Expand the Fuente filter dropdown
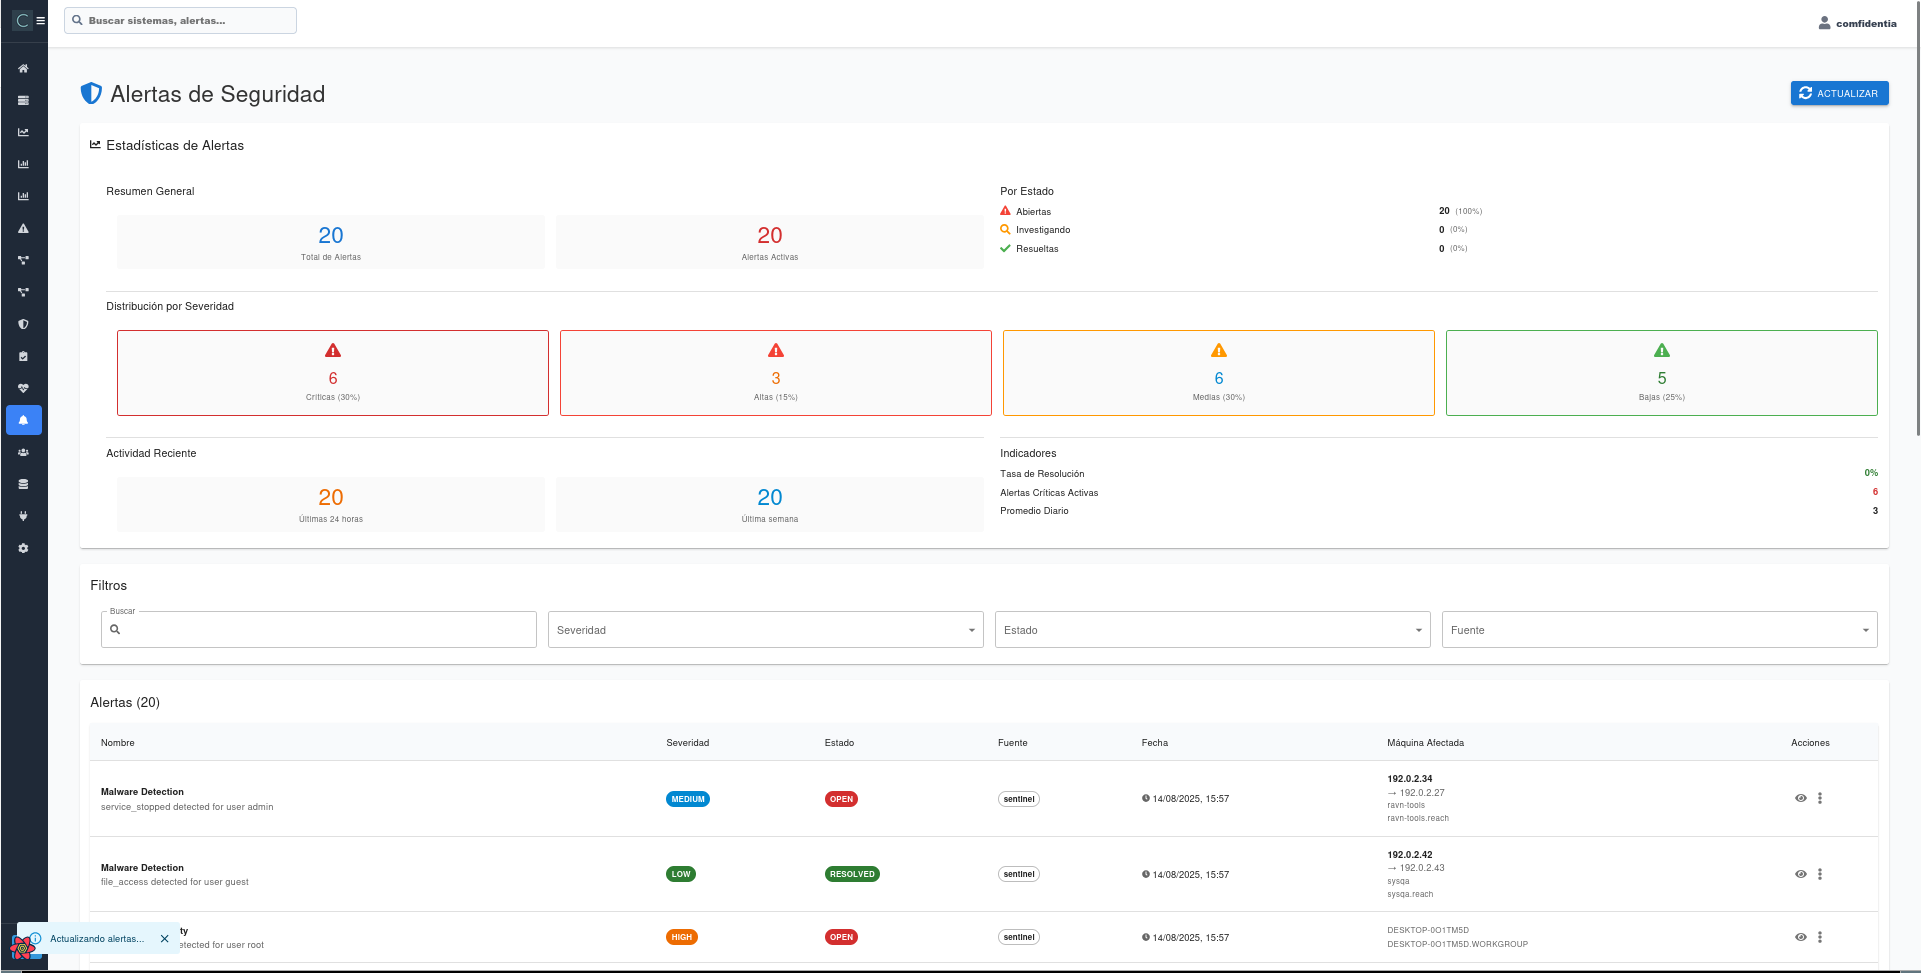 [1659, 630]
